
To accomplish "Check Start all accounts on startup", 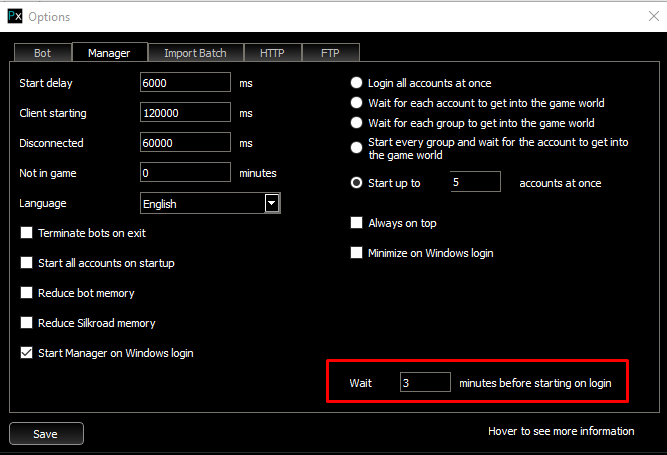I will (26, 263).
